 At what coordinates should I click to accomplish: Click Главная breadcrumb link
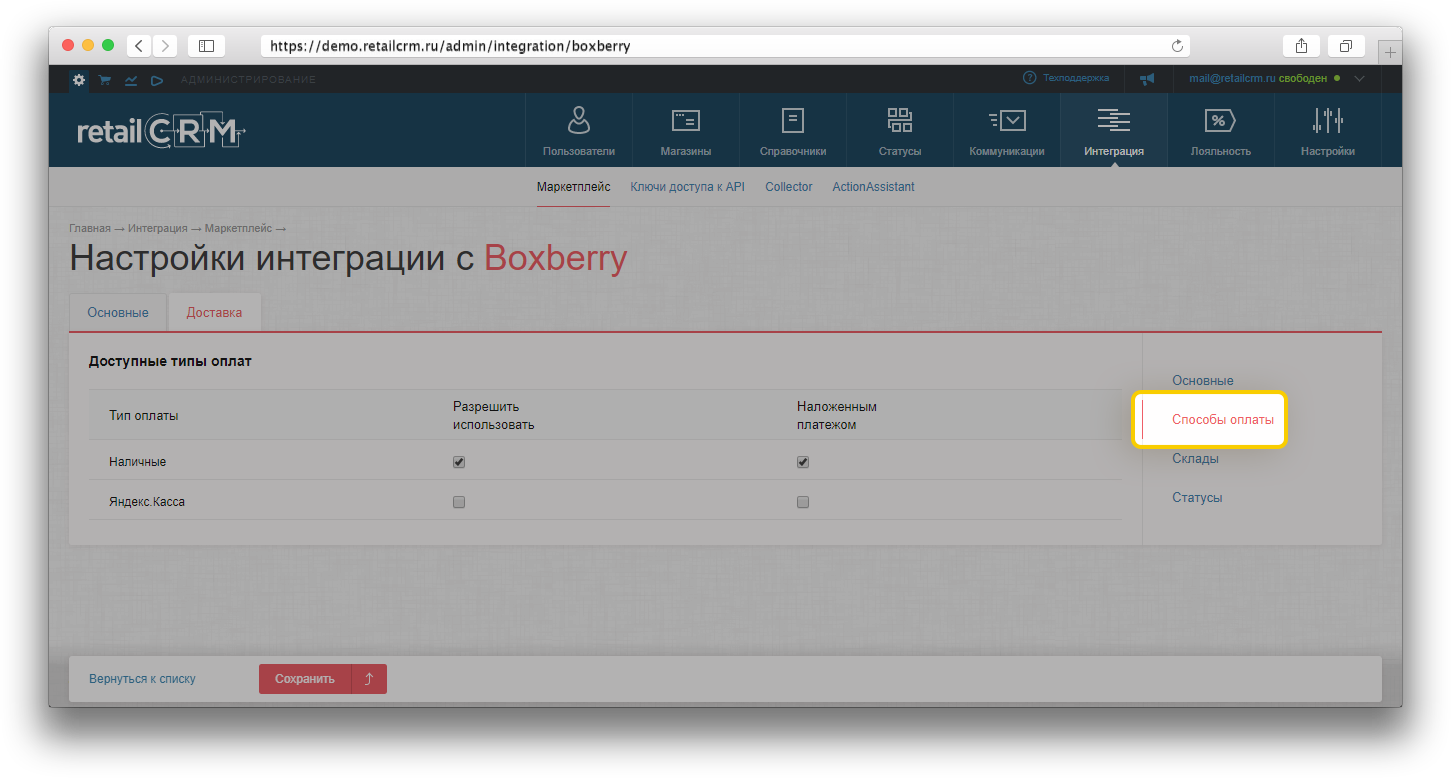pos(90,229)
